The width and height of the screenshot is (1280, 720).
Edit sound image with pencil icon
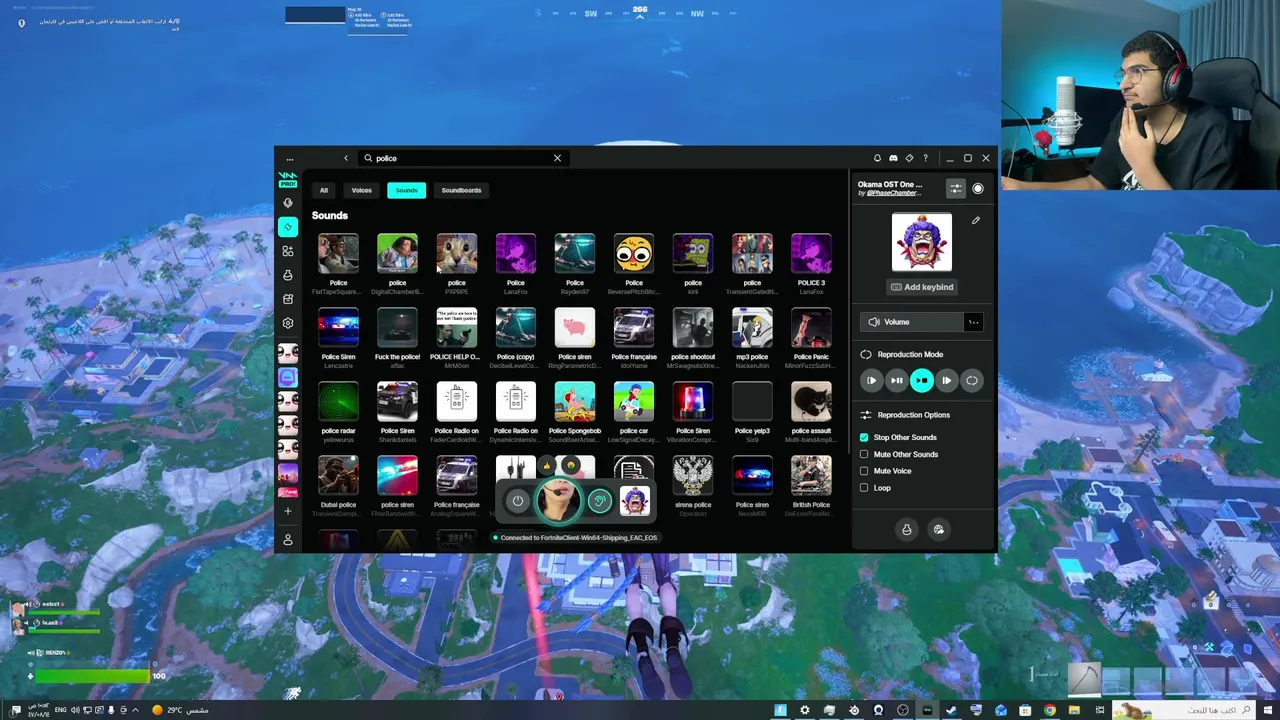pos(976,220)
